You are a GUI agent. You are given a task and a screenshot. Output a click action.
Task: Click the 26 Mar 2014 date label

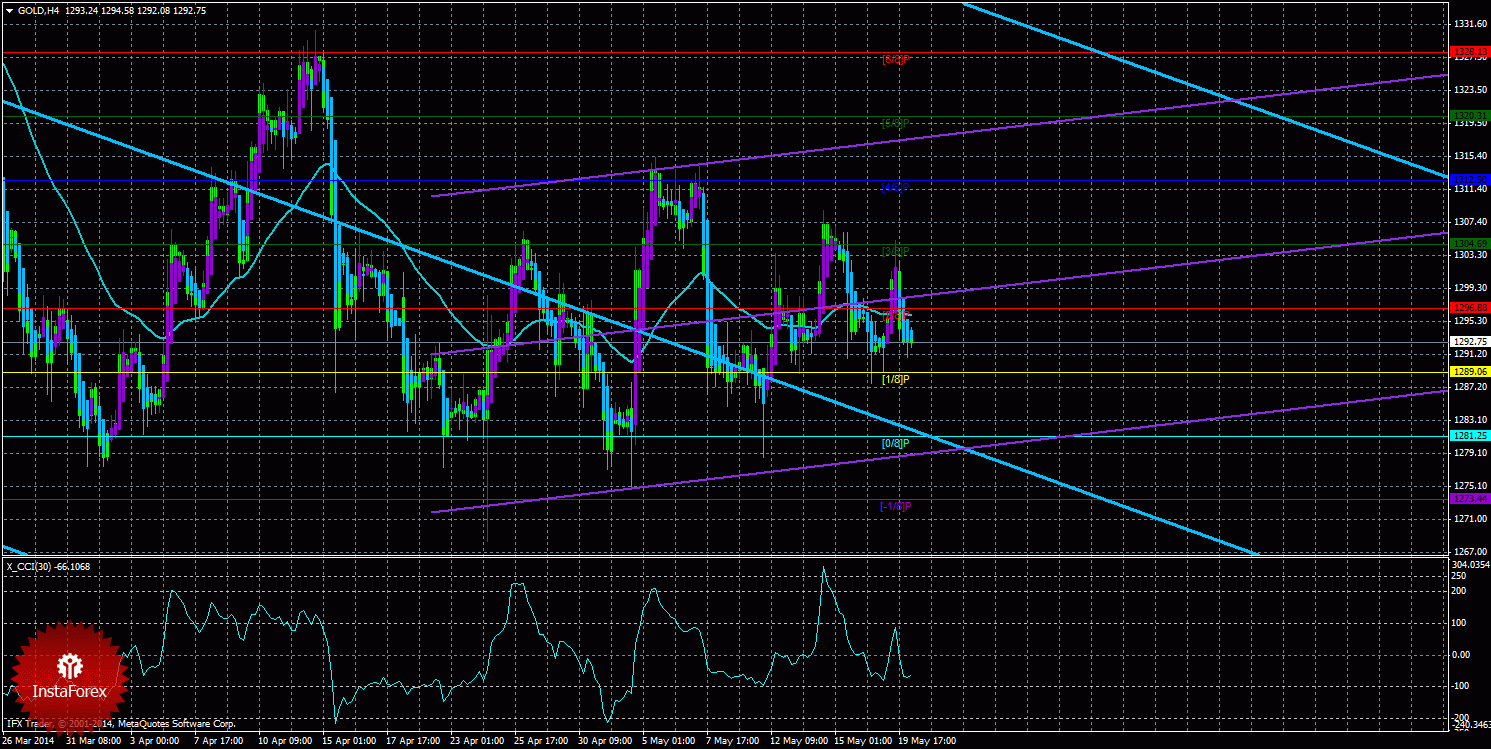coord(29,742)
